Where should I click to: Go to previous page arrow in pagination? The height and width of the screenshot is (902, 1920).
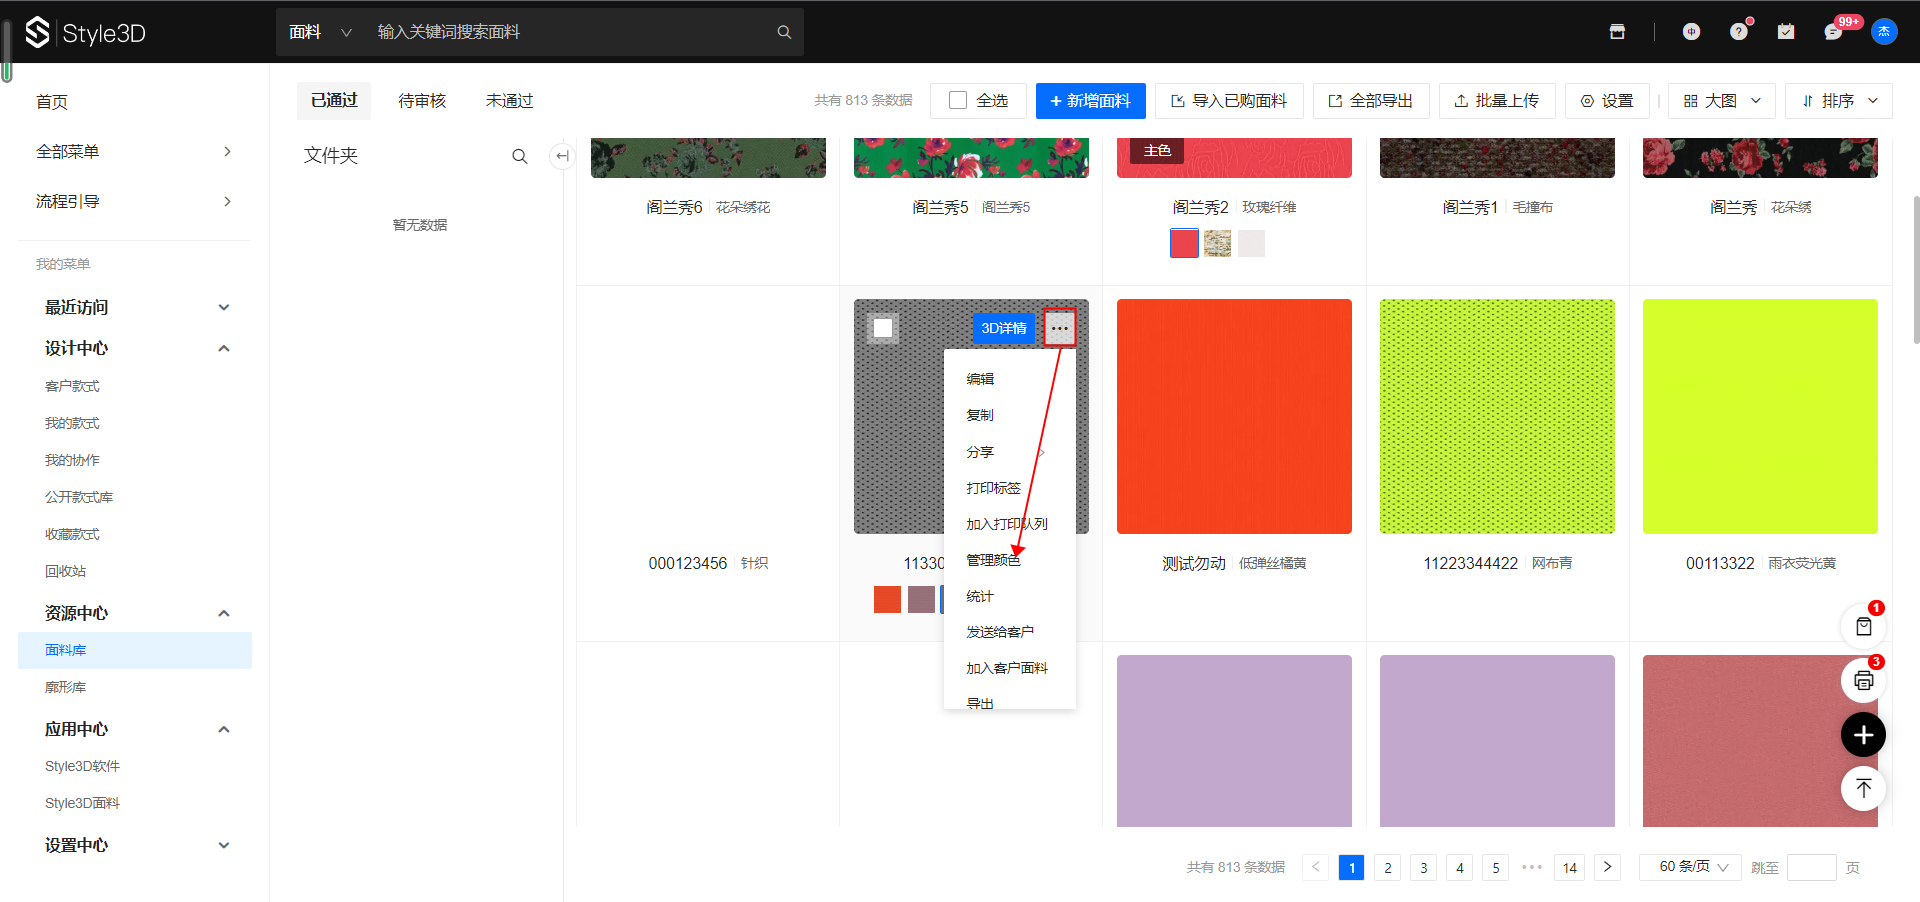coord(1316,867)
